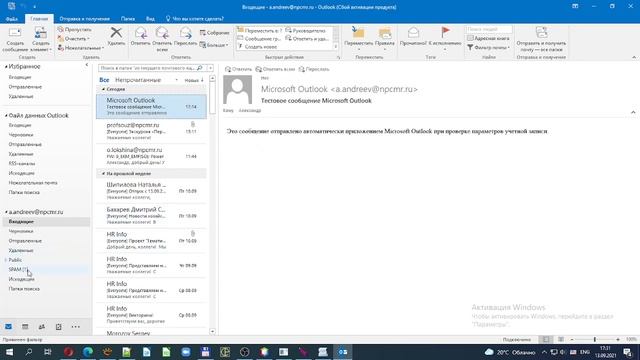Viewport: 640px width, 360px height.
Task: Open the Новые sort dropdown
Action: coord(193,80)
